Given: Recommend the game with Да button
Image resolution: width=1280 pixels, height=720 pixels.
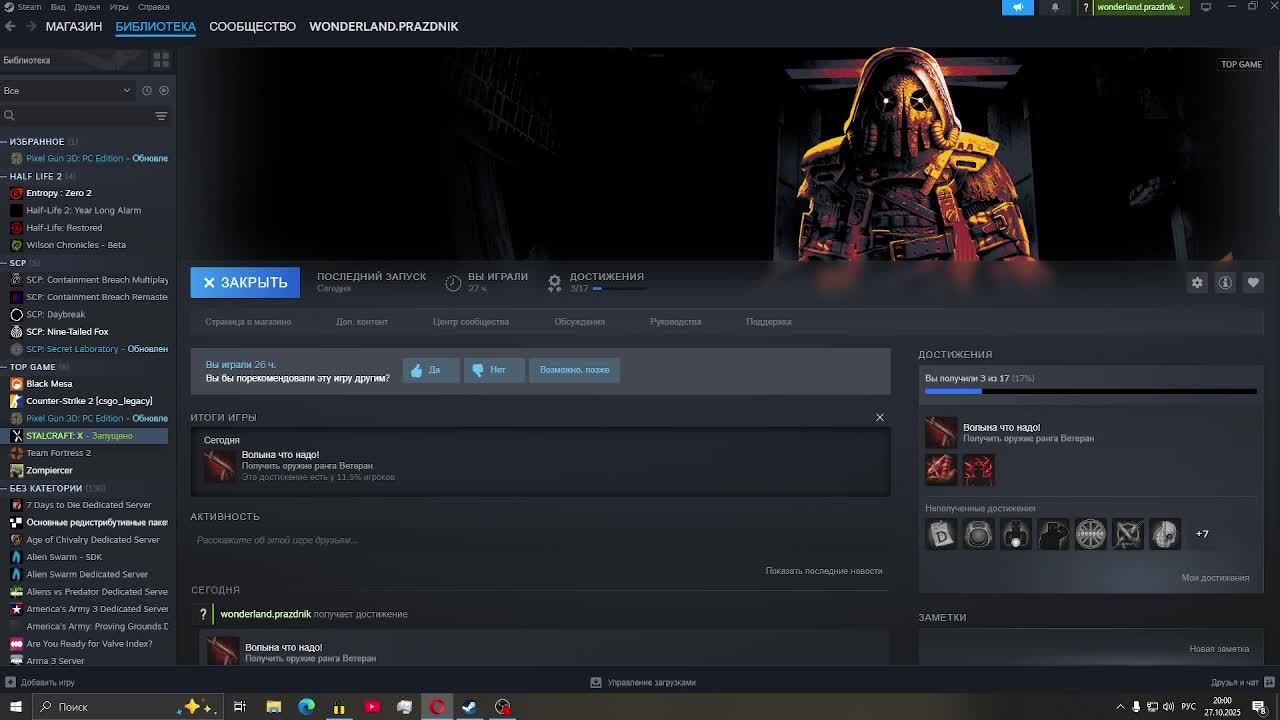Looking at the screenshot, I should (x=430, y=370).
